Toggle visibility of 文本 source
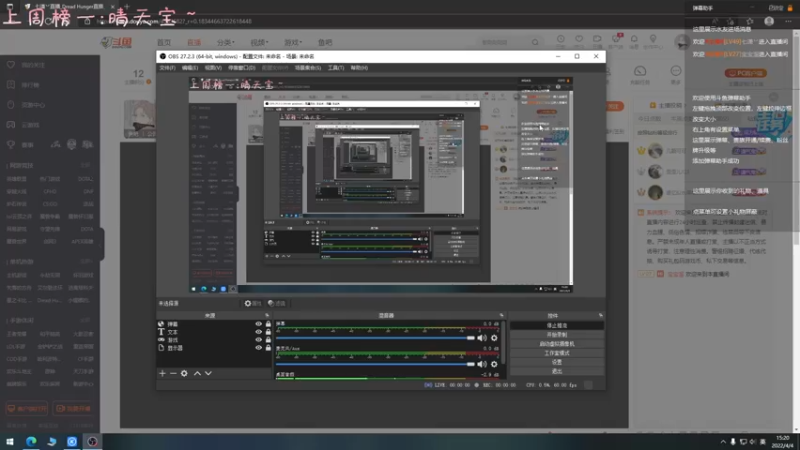This screenshot has height=450, width=800. coord(259,332)
